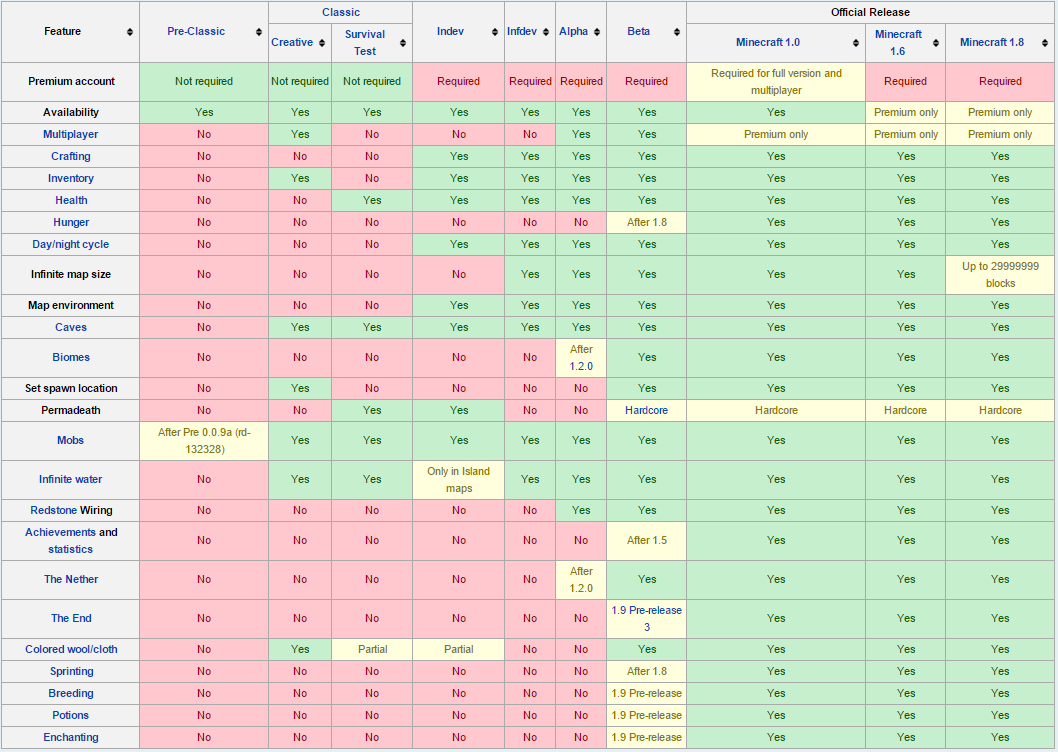This screenshot has width=1058, height=752.
Task: Open the Classic header link
Action: (x=341, y=12)
